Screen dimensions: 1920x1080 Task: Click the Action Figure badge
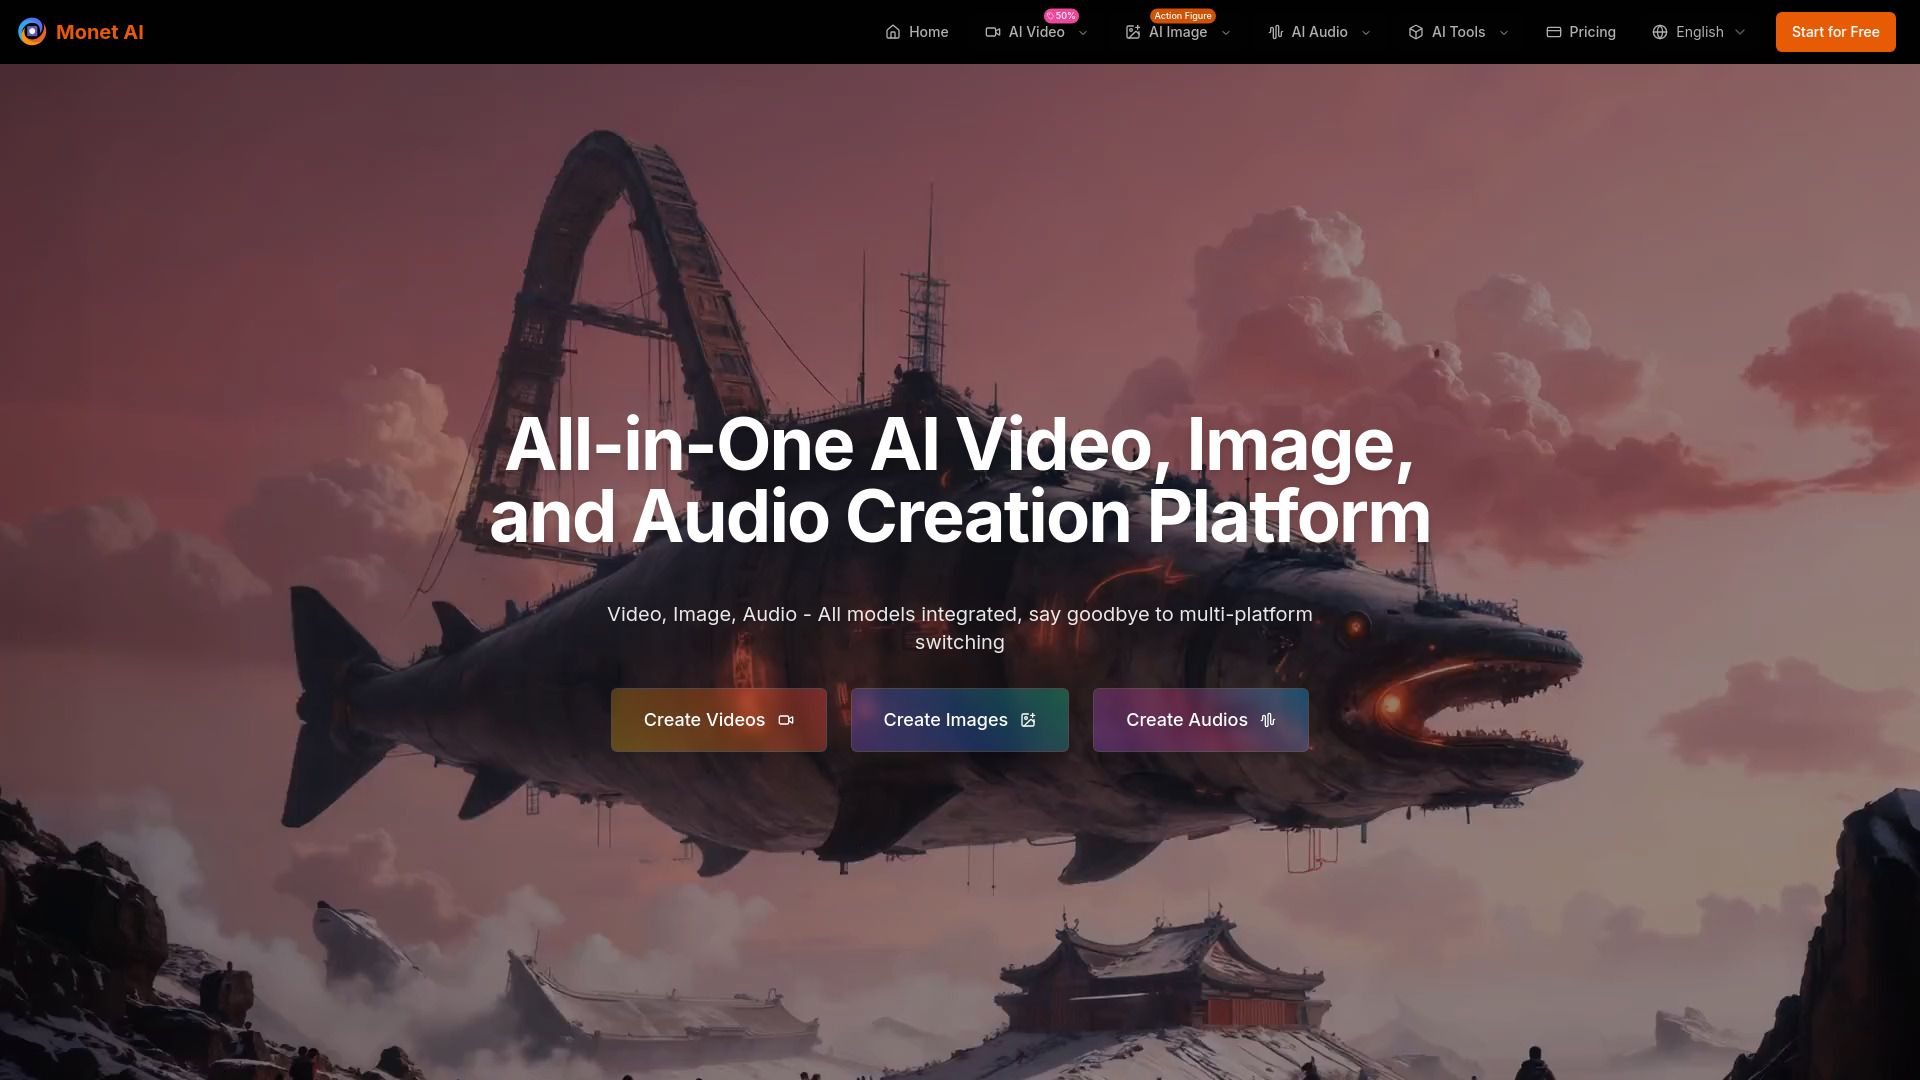click(1182, 16)
